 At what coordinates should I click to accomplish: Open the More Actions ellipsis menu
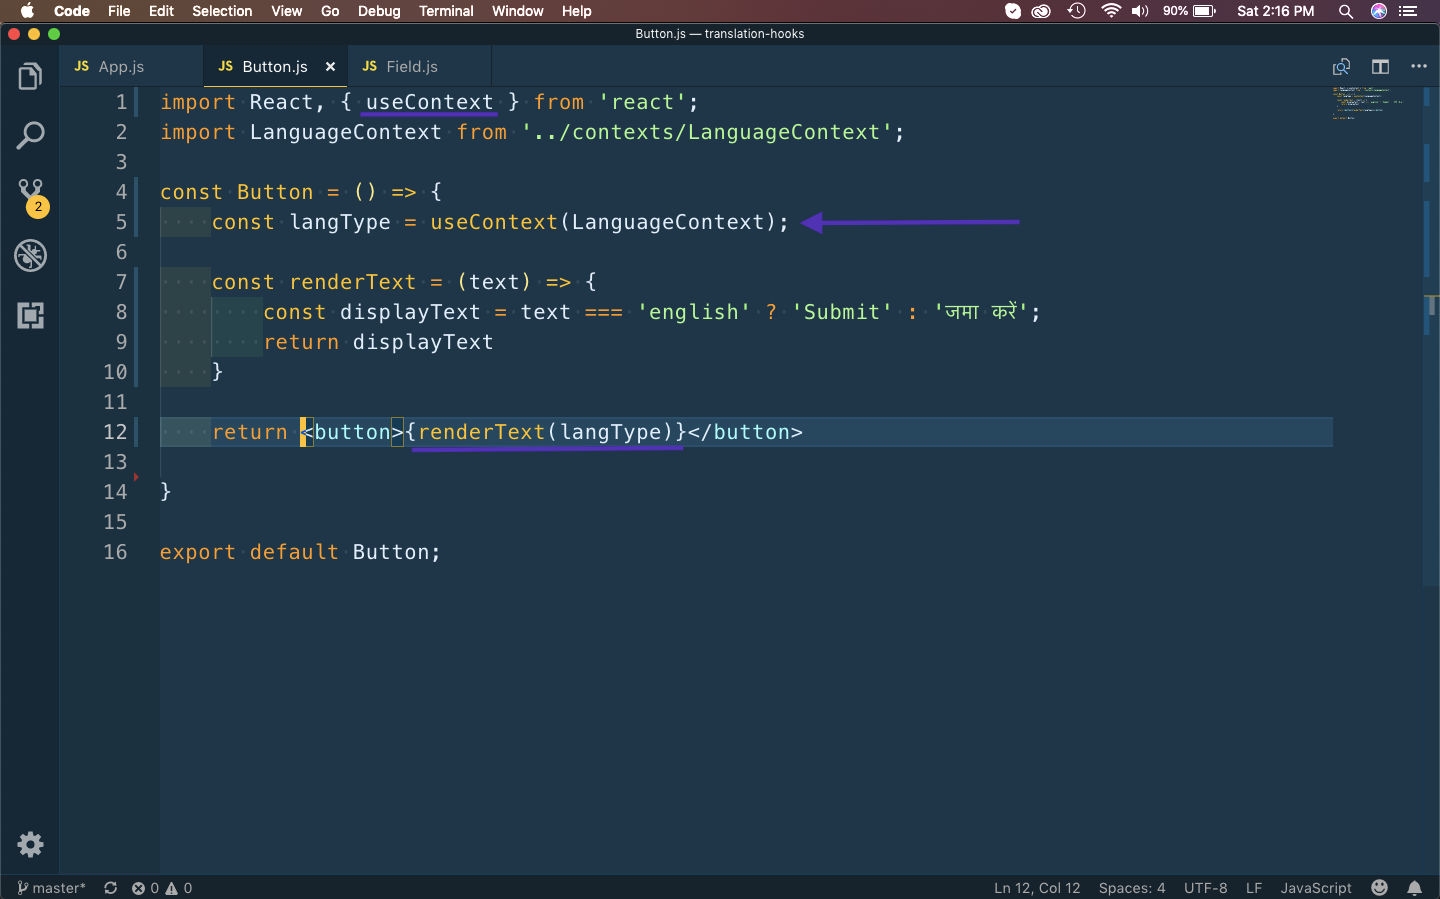pyautogui.click(x=1419, y=66)
